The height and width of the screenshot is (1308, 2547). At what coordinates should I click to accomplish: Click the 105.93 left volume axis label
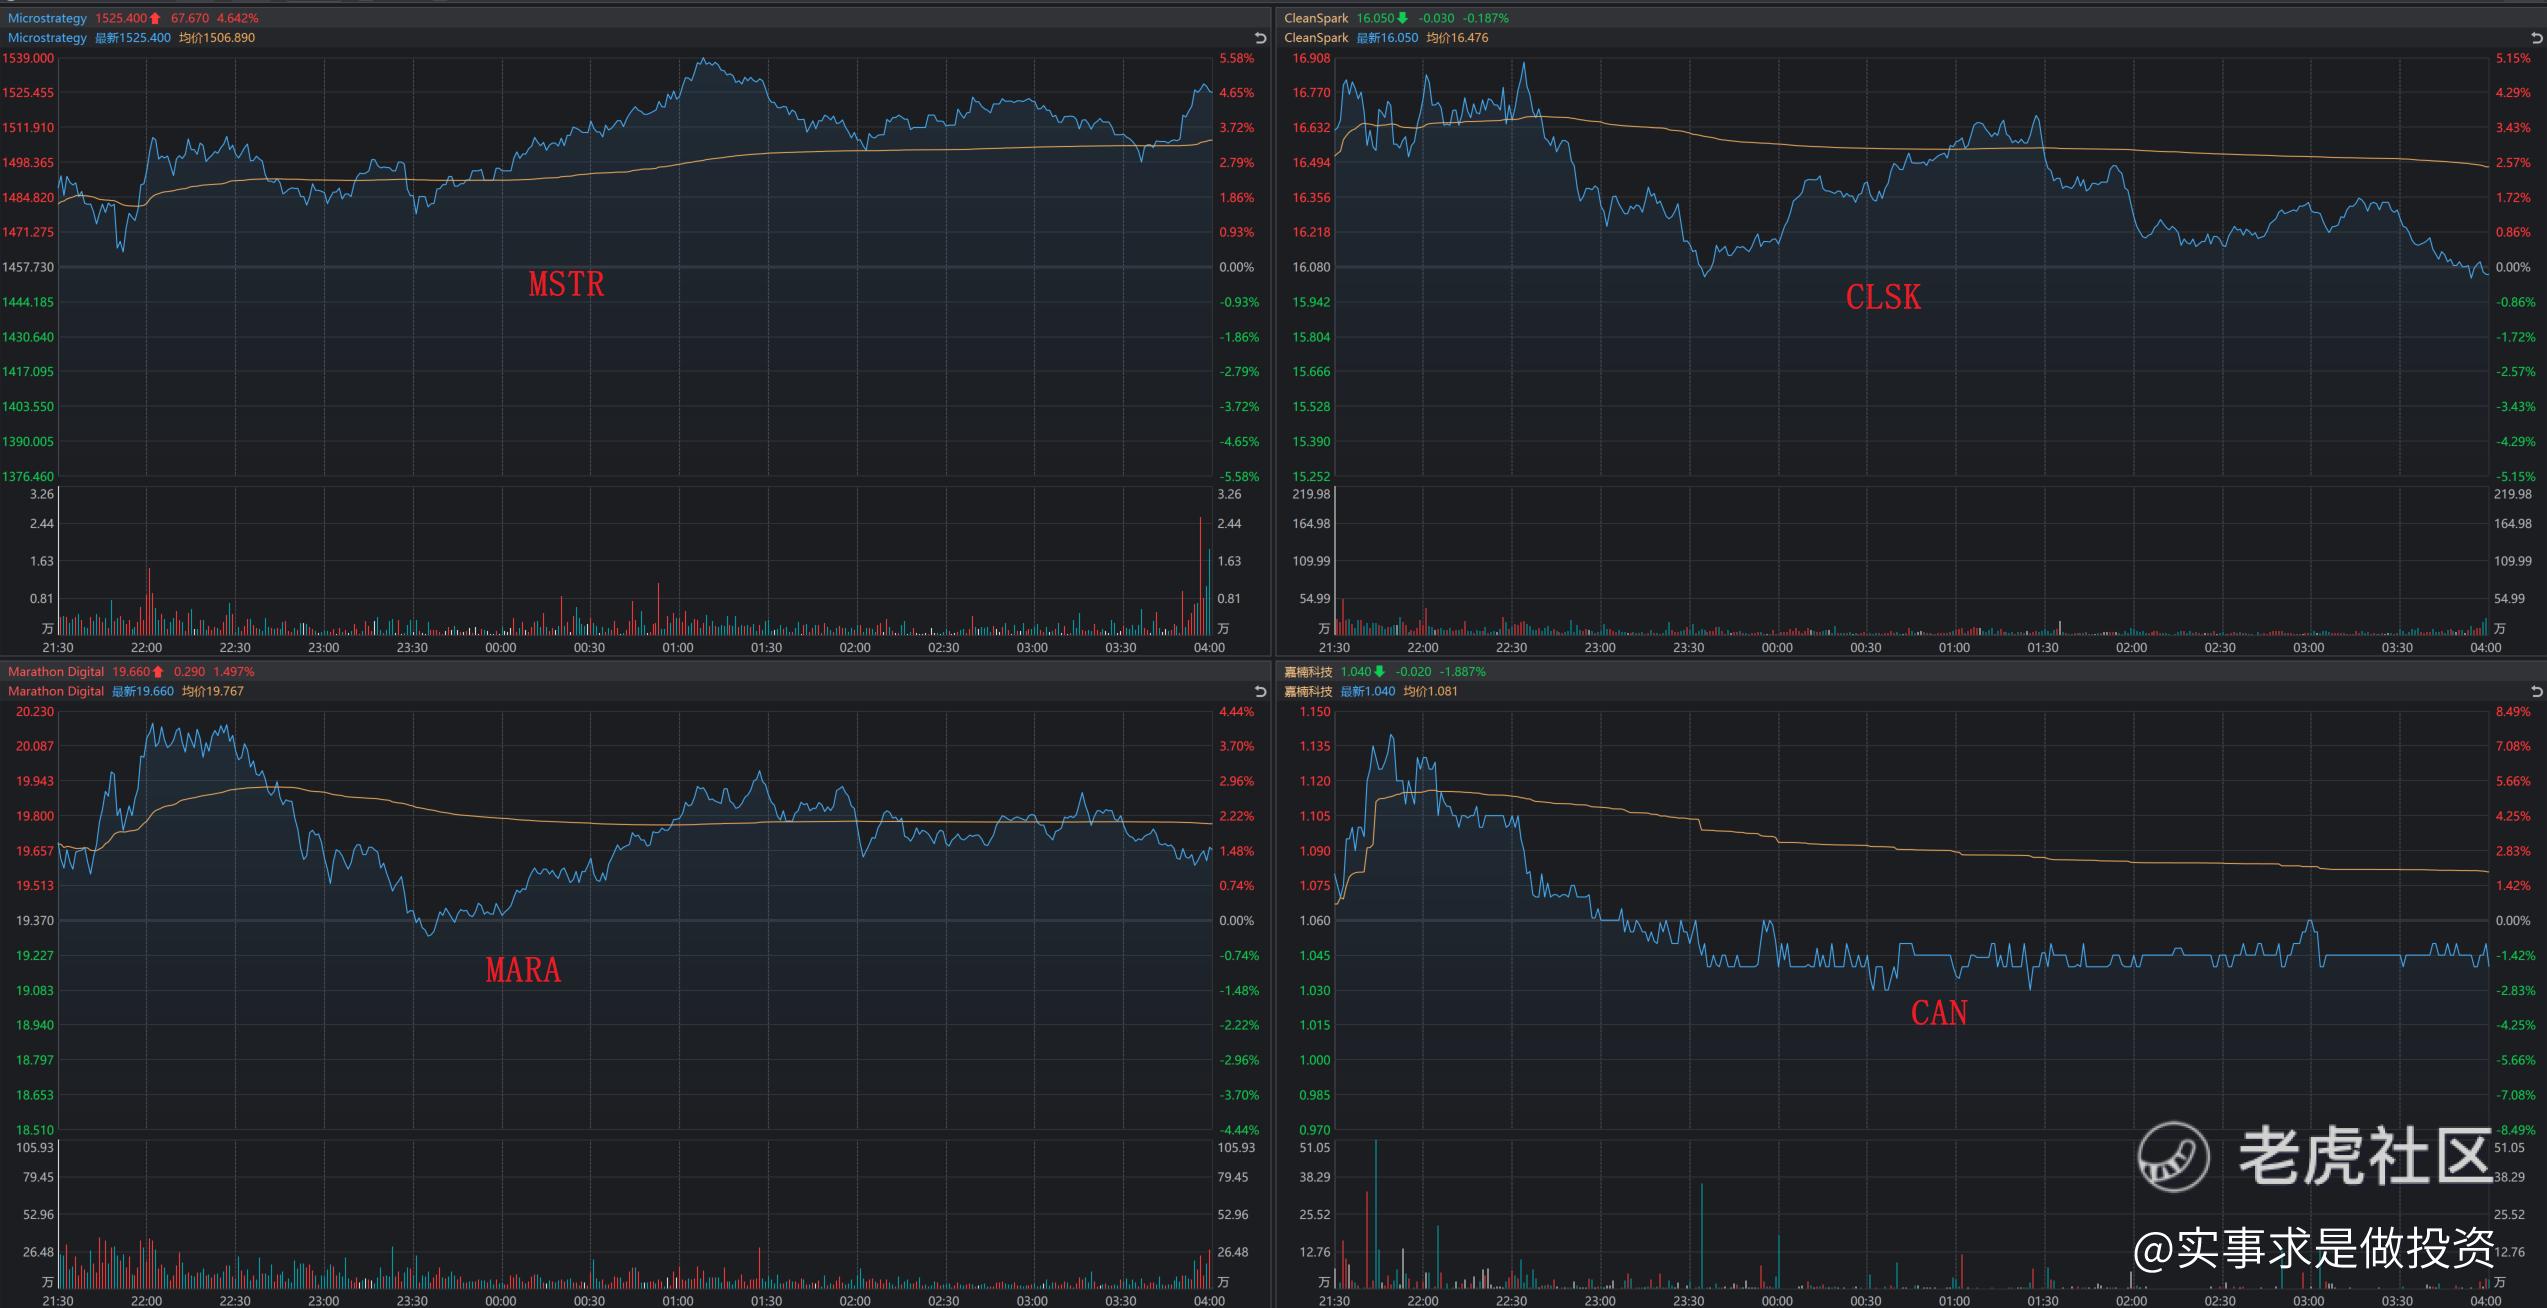pyautogui.click(x=35, y=1148)
